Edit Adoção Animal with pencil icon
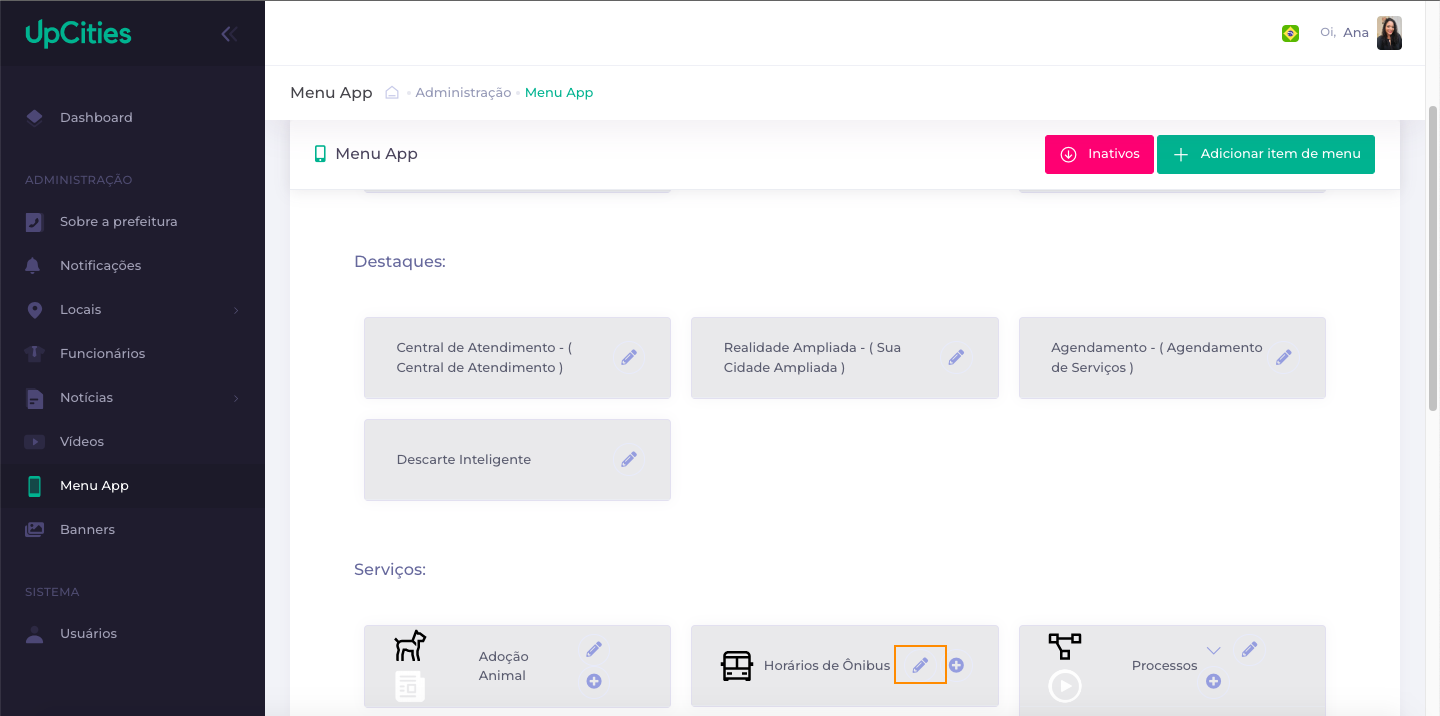 pyautogui.click(x=594, y=649)
